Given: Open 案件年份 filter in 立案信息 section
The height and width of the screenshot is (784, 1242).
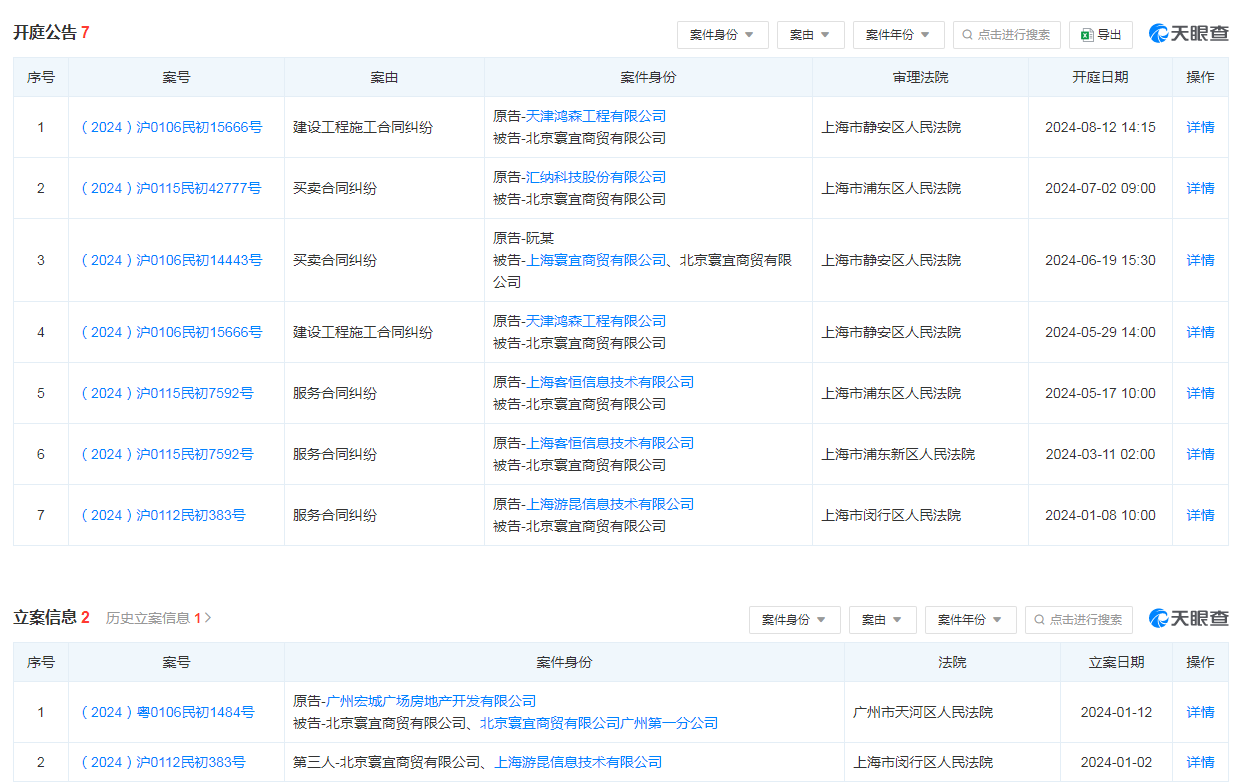Looking at the screenshot, I should [970, 620].
